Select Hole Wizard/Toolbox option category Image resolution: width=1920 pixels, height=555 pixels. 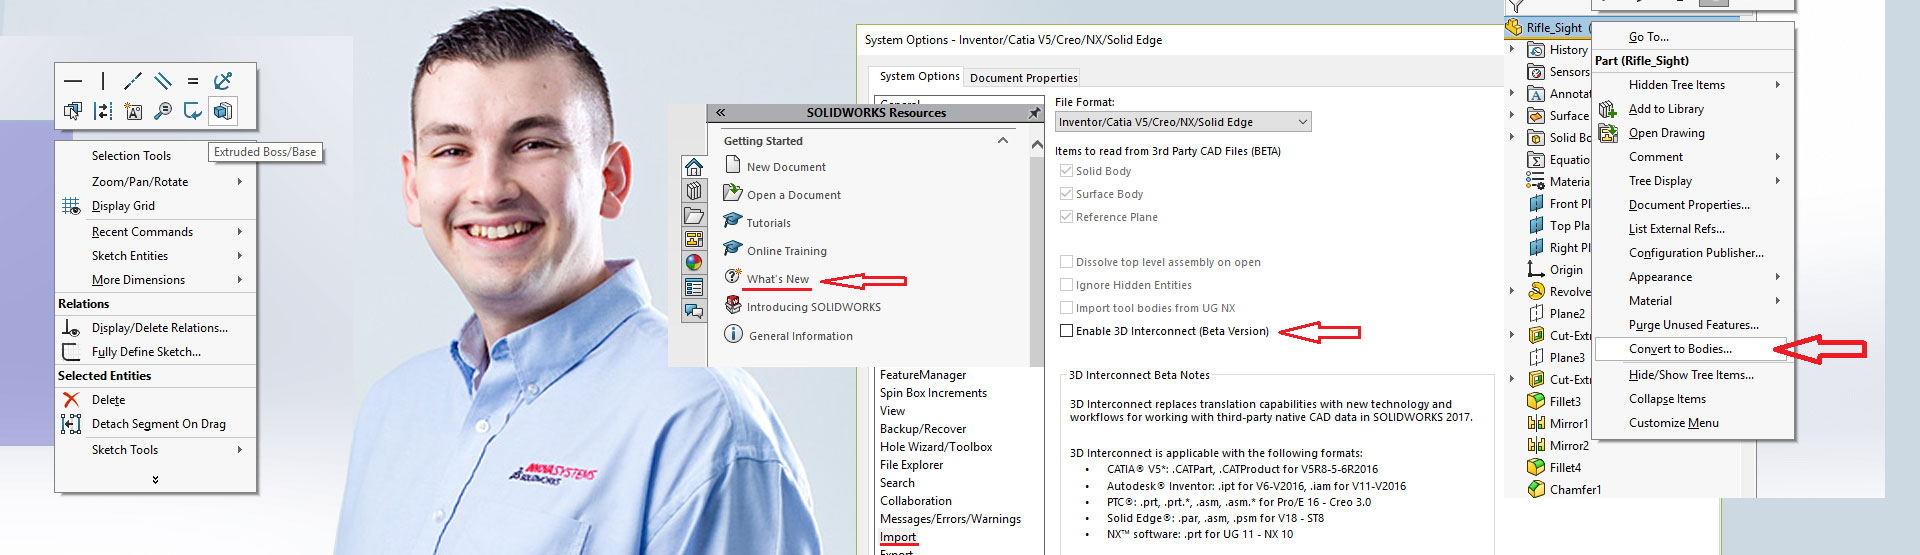point(936,447)
